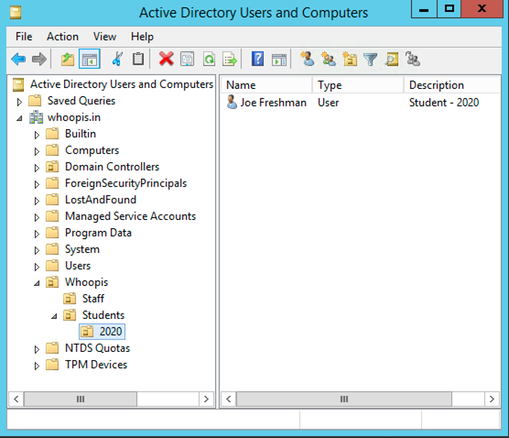Expand the Domain Controllers arrow
The image size is (509, 438).
(37, 168)
